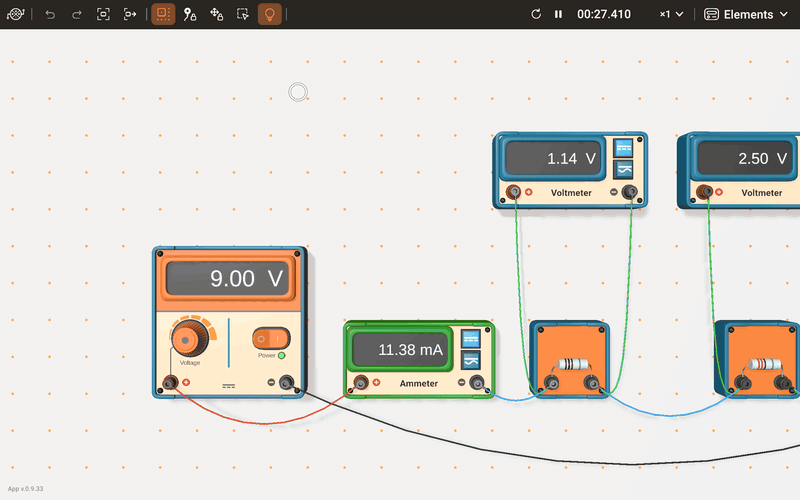Flip the power supply Power switch
Screen dimensions: 800x500
271,338
